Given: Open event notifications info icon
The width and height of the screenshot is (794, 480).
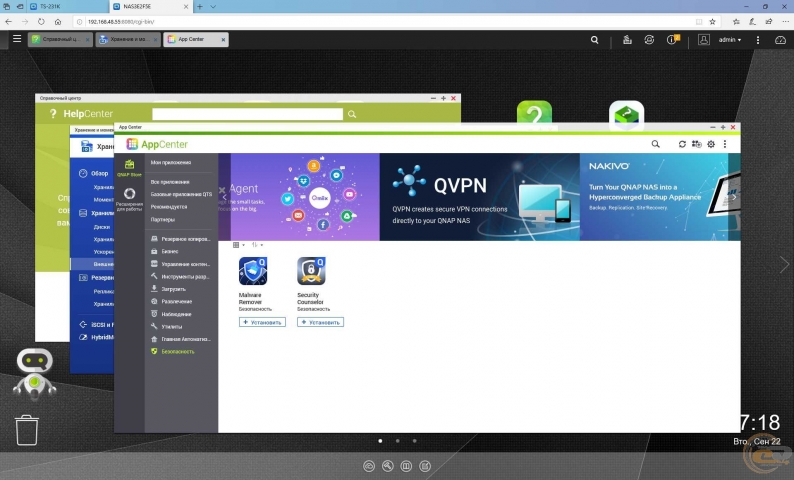Looking at the screenshot, I should click(x=672, y=39).
